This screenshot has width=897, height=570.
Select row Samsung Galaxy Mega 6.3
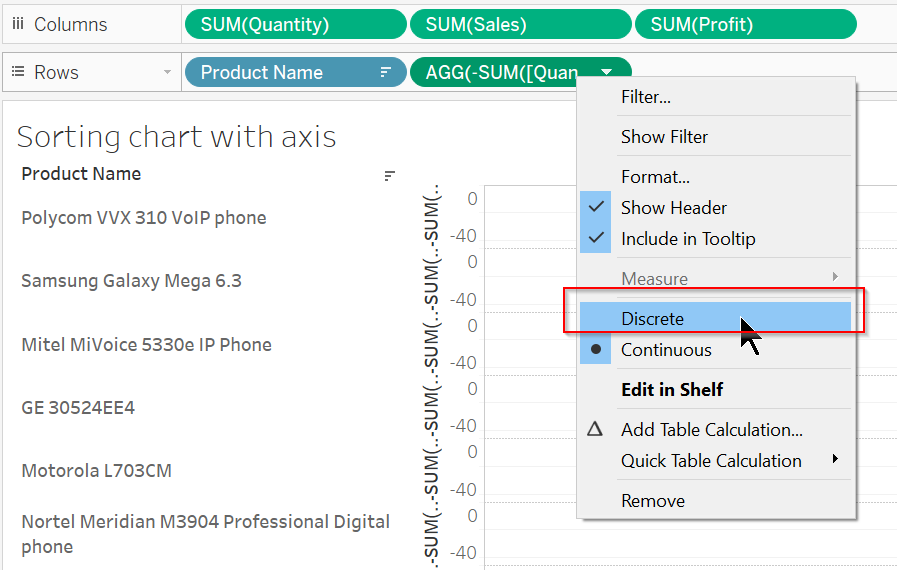click(132, 281)
